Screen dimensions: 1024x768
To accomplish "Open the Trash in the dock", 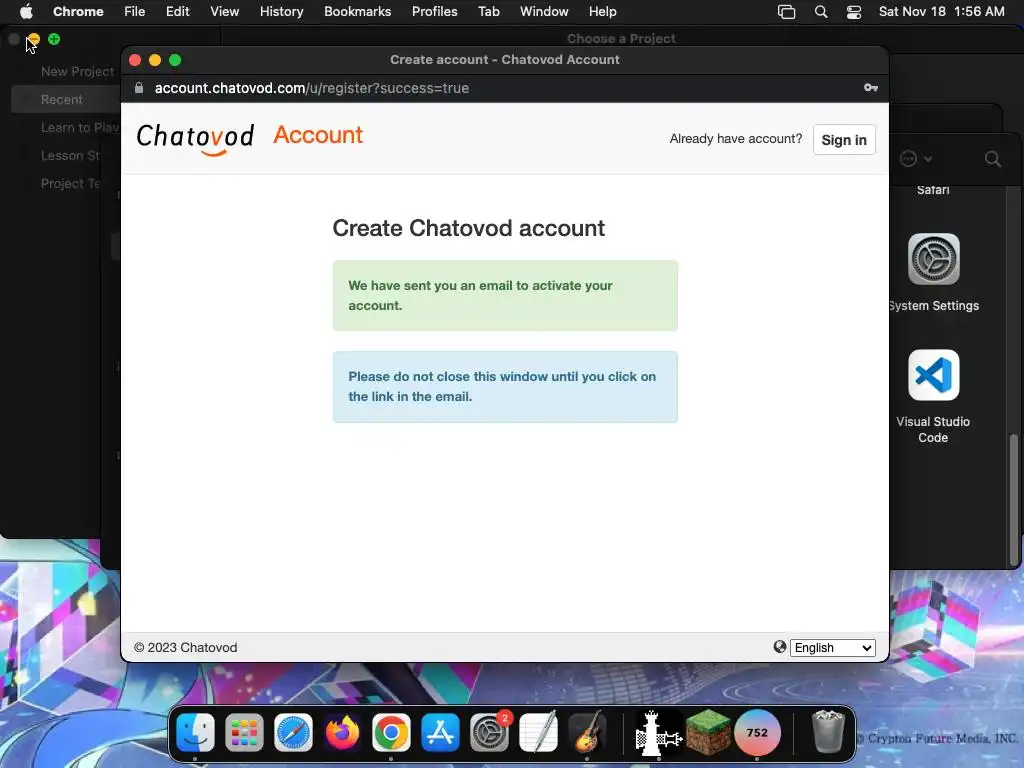I will 828,732.
